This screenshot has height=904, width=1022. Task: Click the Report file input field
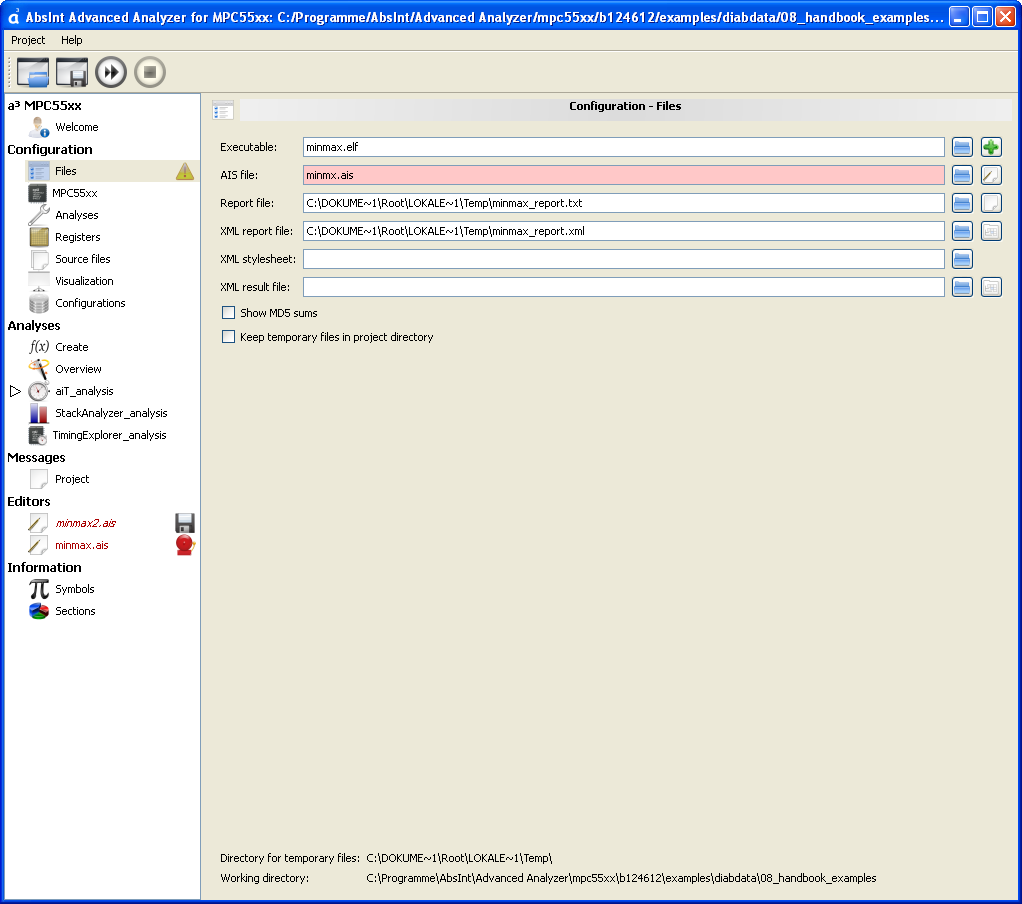coord(624,203)
